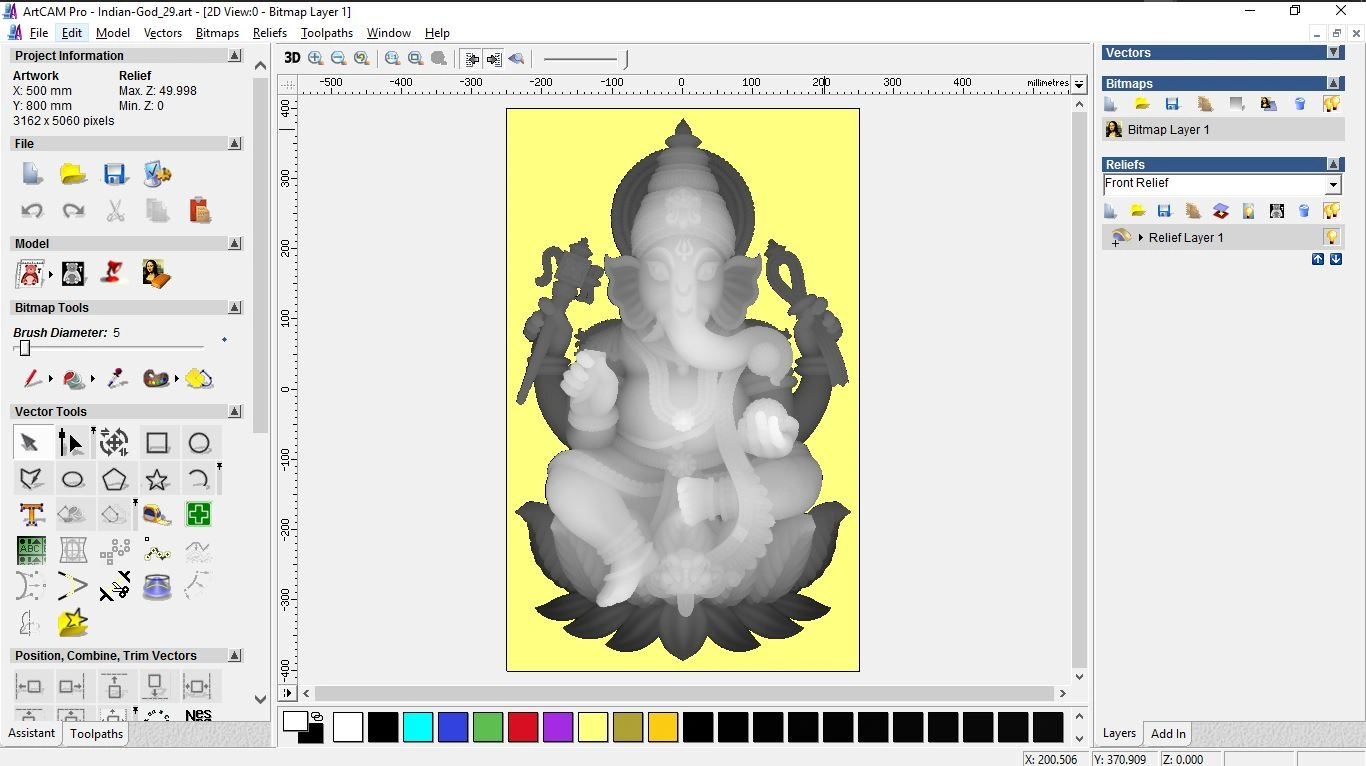Switch to the Add In tab
Image resolution: width=1366 pixels, height=766 pixels.
coord(1167,733)
